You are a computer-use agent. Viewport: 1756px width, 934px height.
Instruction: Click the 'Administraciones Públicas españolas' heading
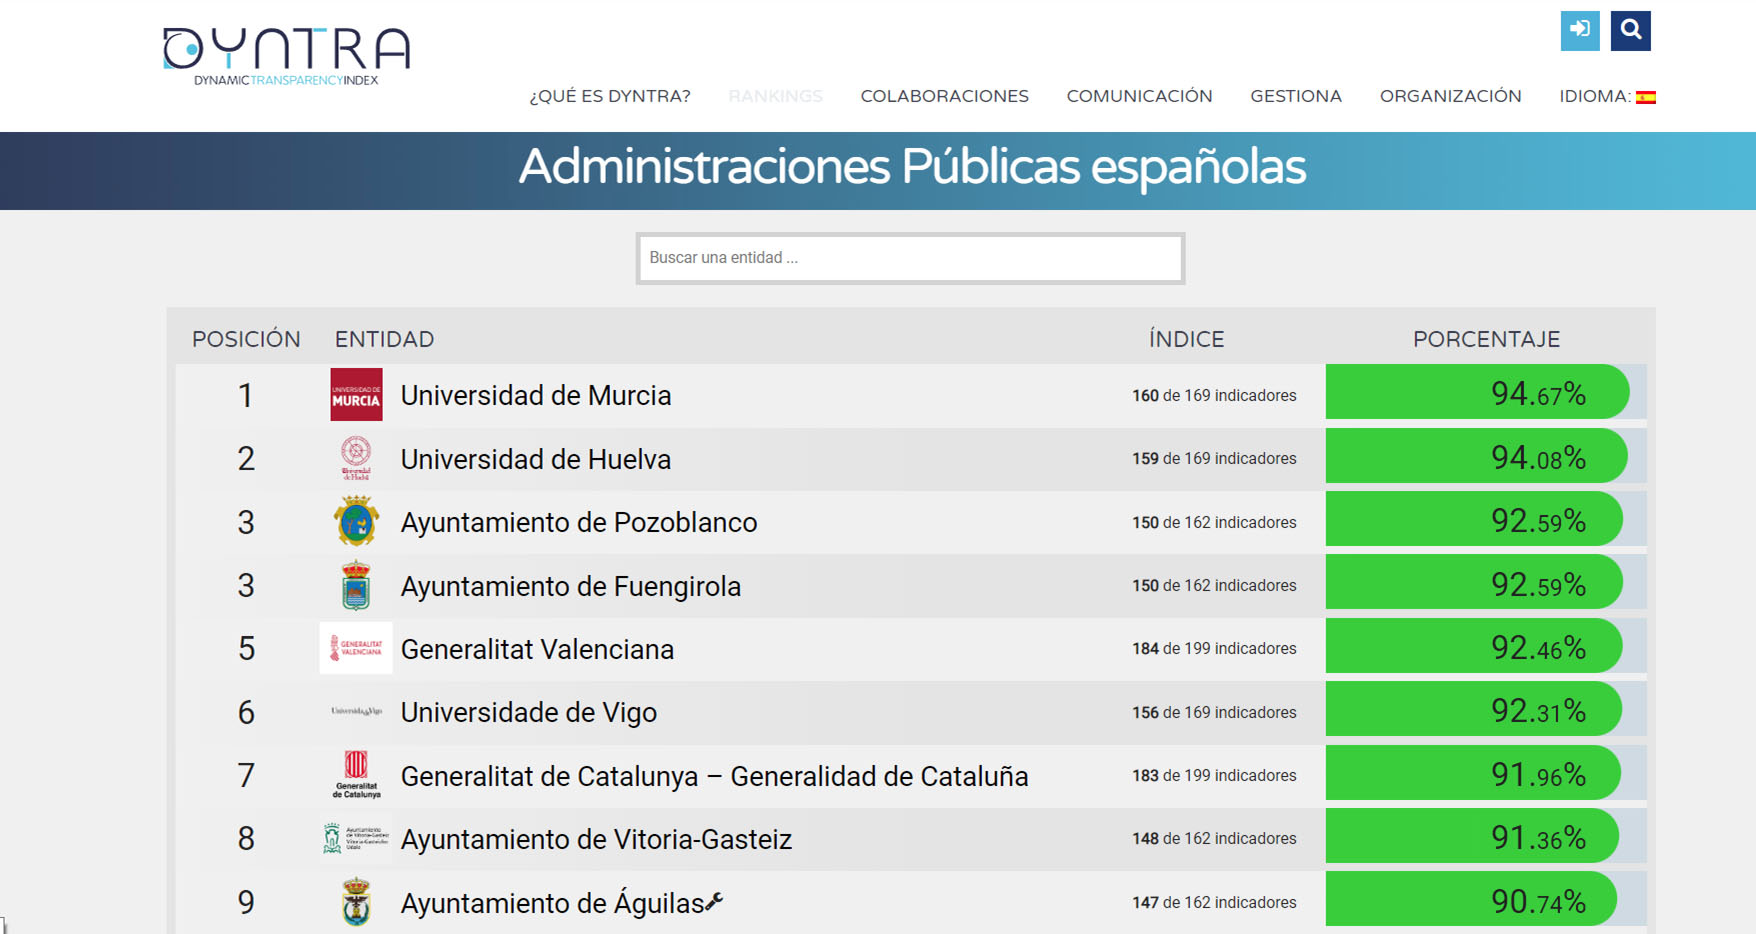[912, 167]
